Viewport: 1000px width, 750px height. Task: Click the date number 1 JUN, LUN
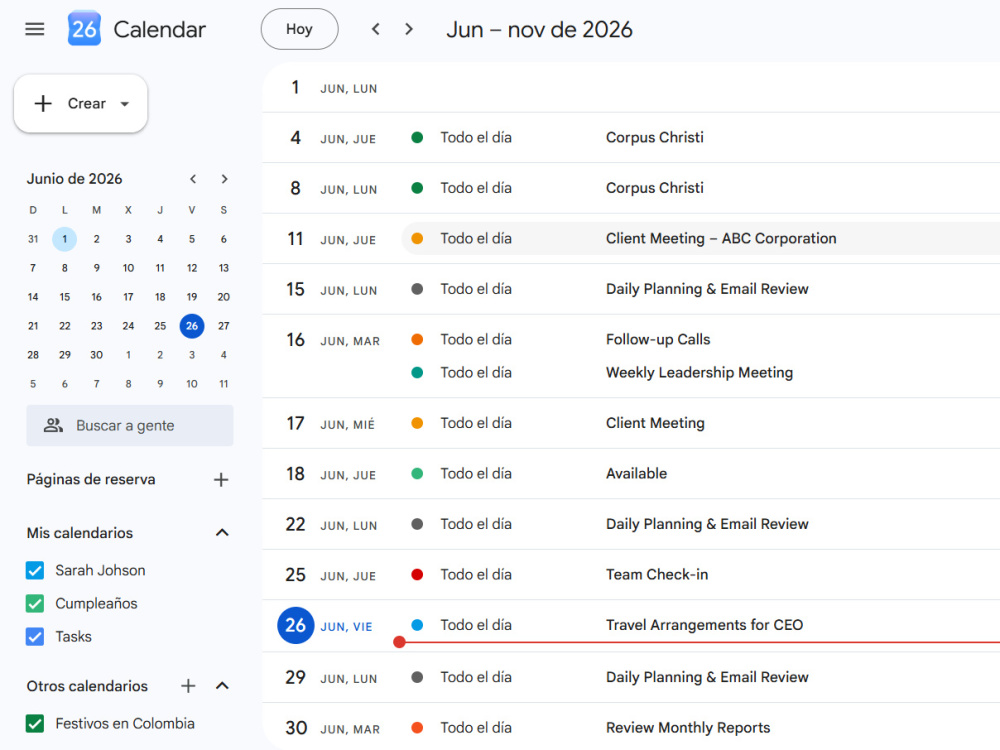point(295,87)
